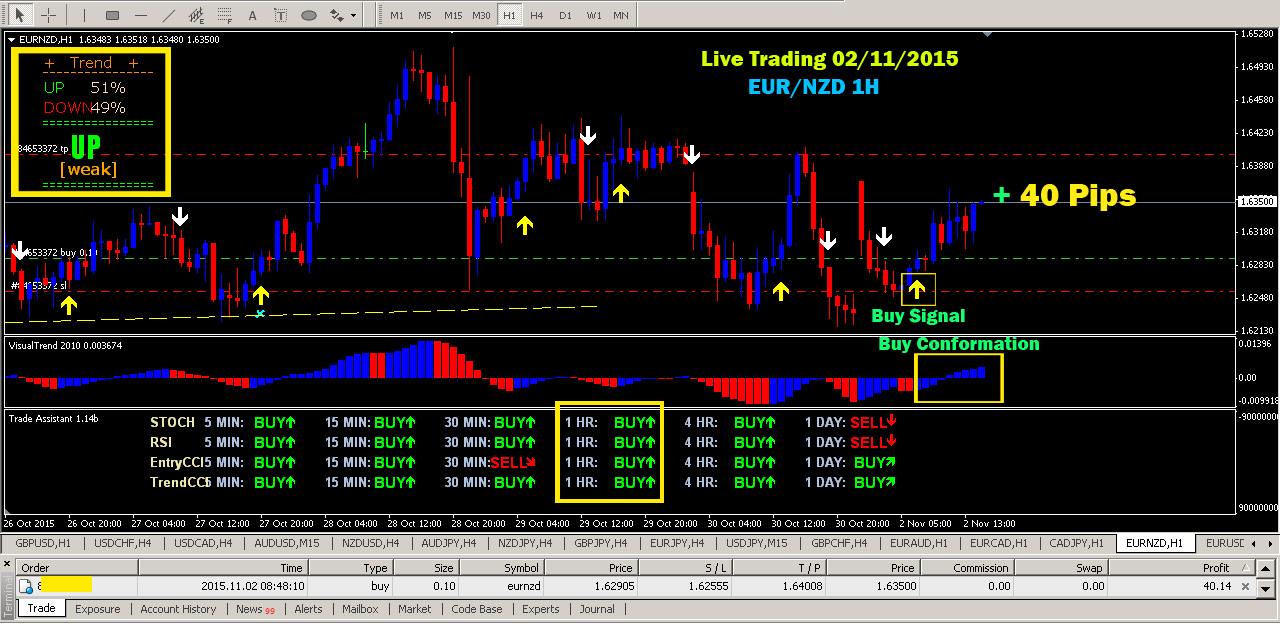Select the equidistant channel tool
Screen dimensions: 1280x624
197,15
